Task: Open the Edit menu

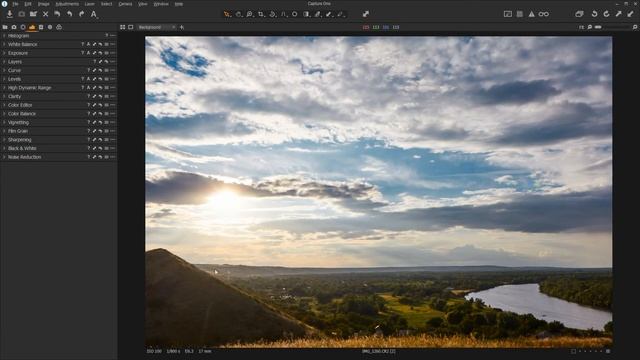Action: (x=28, y=4)
